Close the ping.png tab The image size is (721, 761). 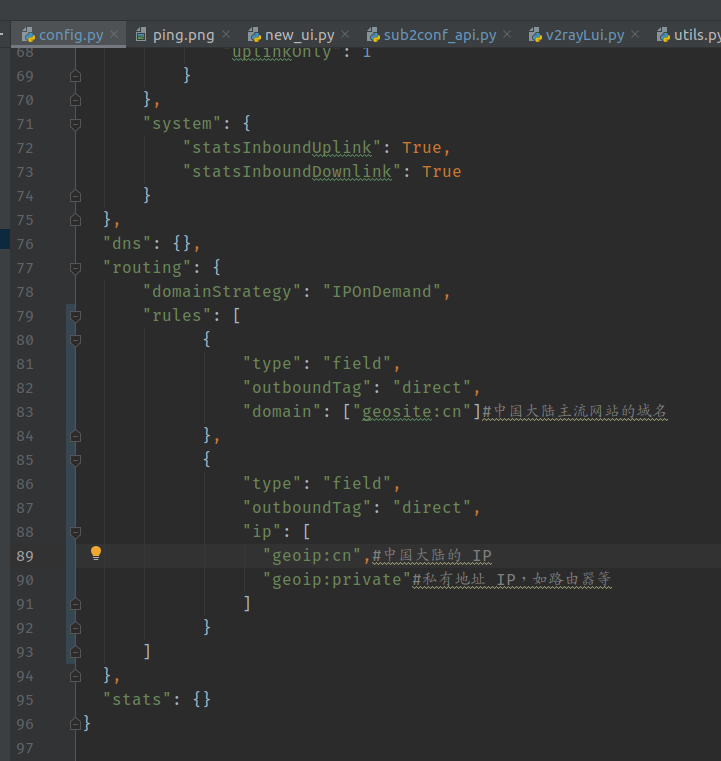point(226,34)
